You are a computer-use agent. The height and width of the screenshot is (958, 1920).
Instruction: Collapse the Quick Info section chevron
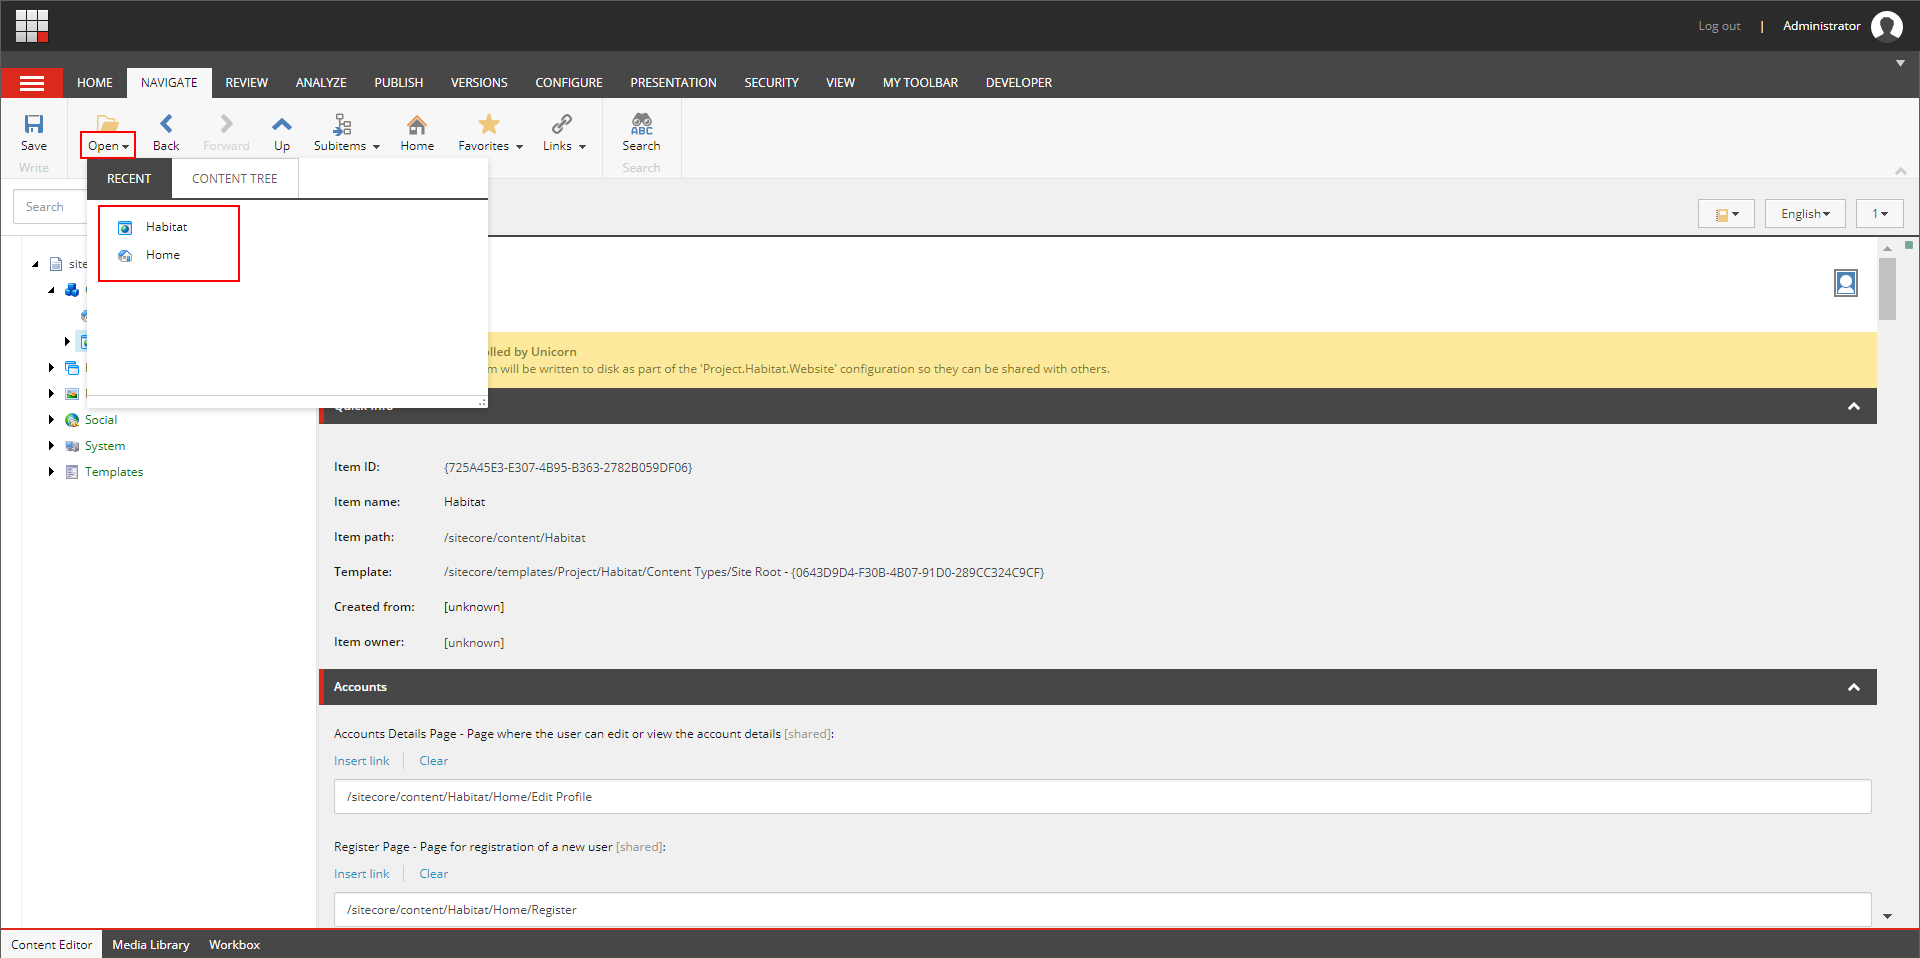coord(1853,406)
